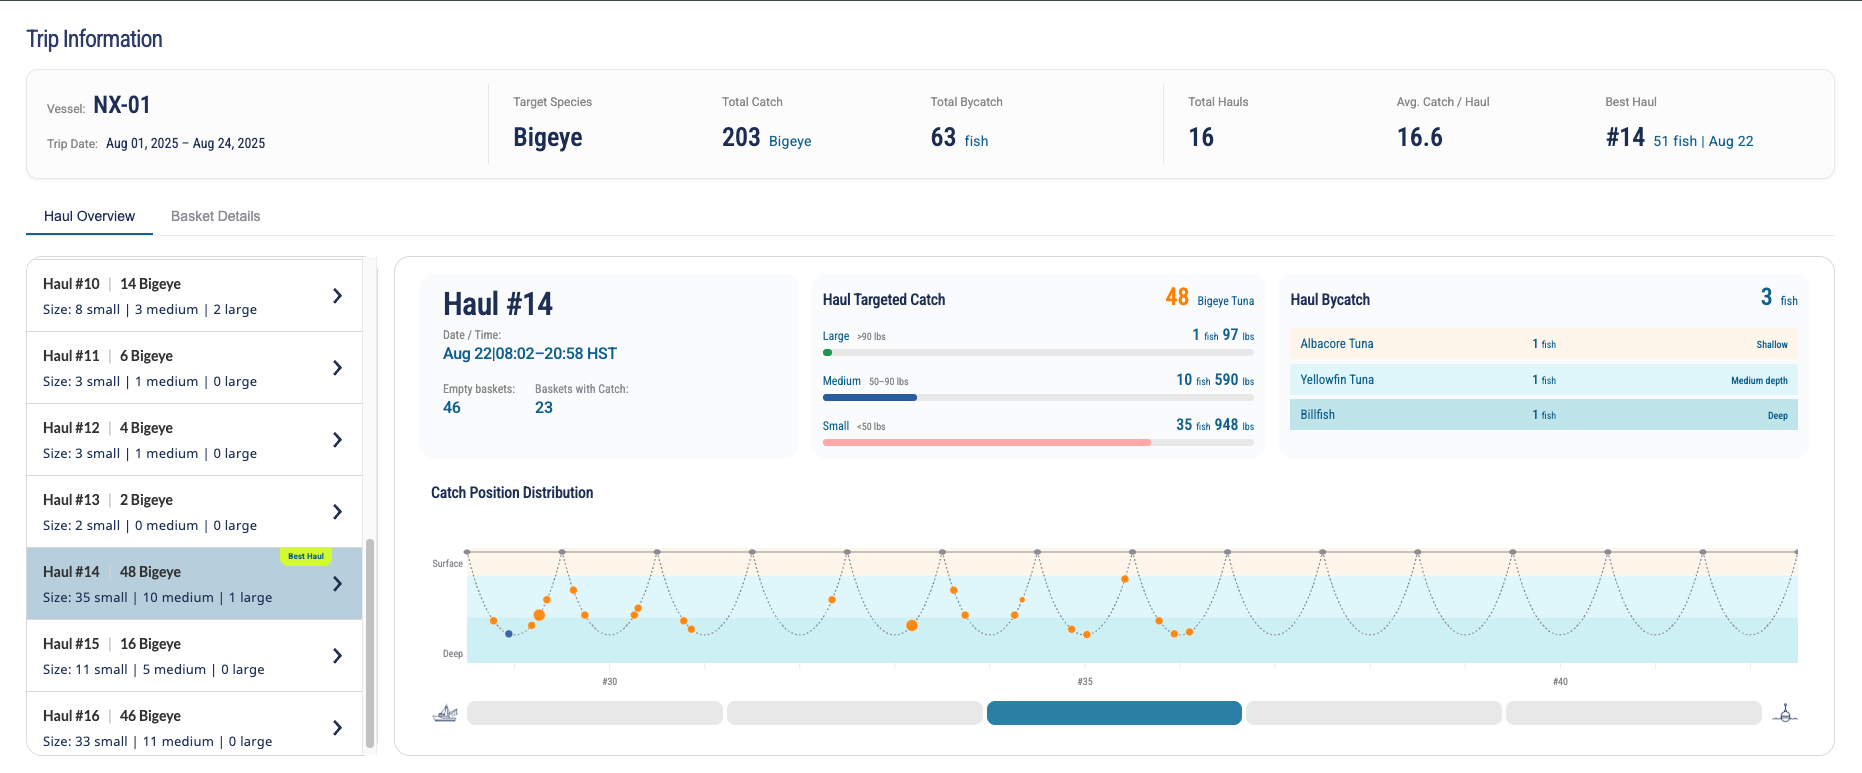
Task: Open Haul #15 chevron arrow
Action: 337,656
